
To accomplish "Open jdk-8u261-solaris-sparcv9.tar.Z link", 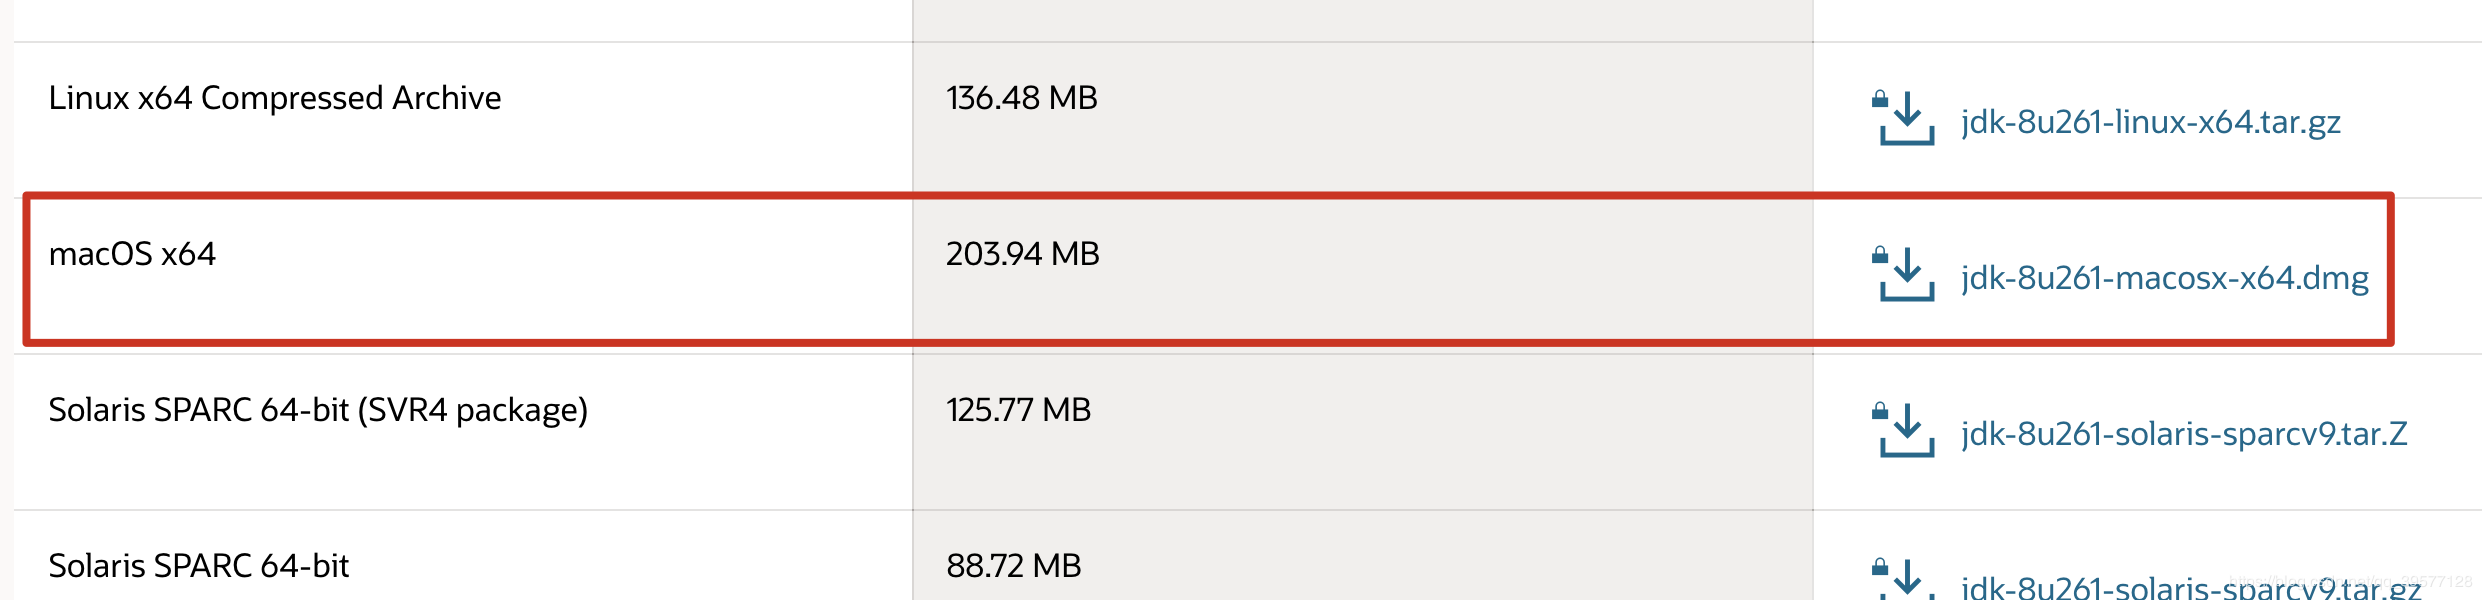I will pyautogui.click(x=2184, y=434).
